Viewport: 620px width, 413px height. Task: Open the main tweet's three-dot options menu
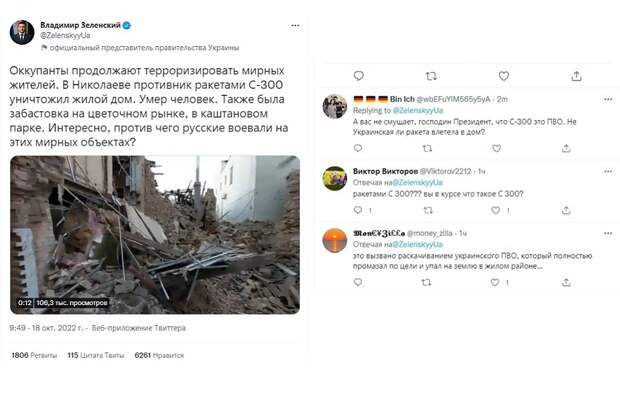click(x=295, y=25)
